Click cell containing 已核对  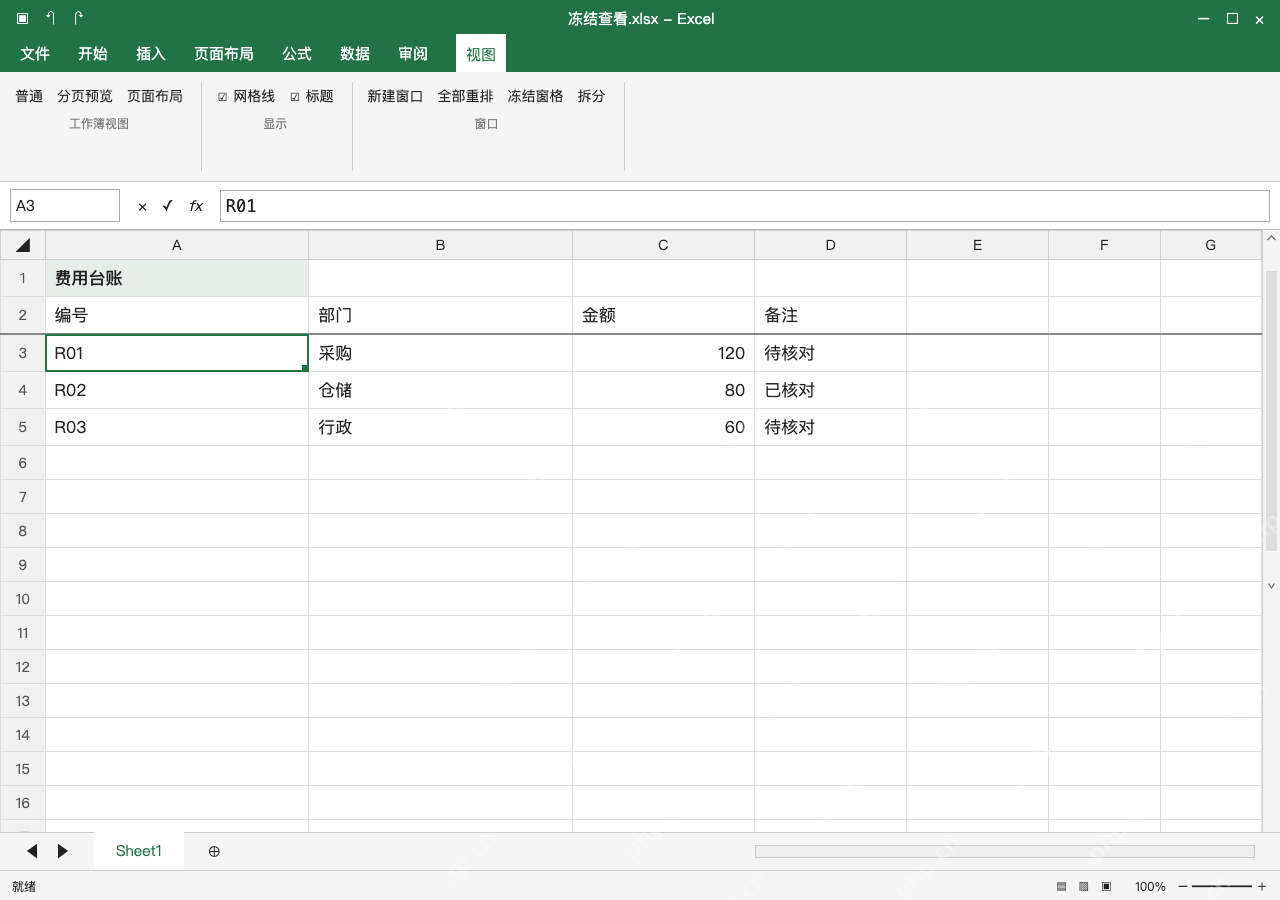point(830,390)
